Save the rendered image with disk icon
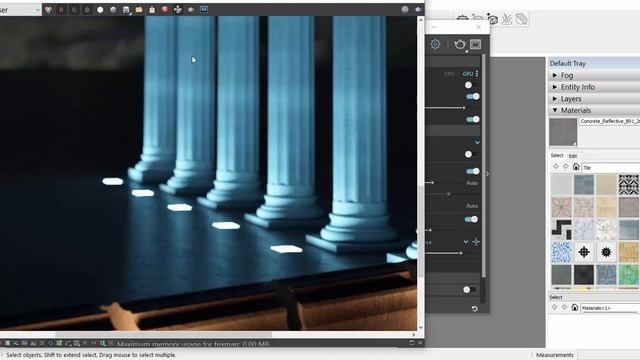This screenshot has width=640, height=360. point(126,9)
